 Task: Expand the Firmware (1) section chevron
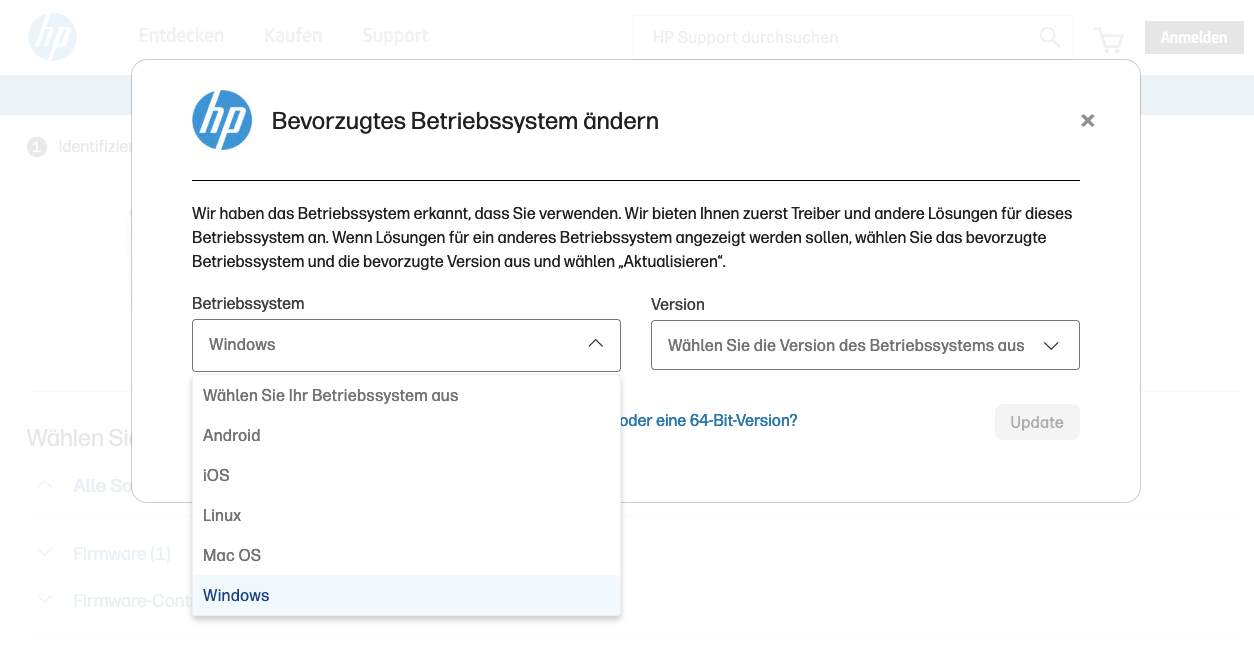(44, 552)
